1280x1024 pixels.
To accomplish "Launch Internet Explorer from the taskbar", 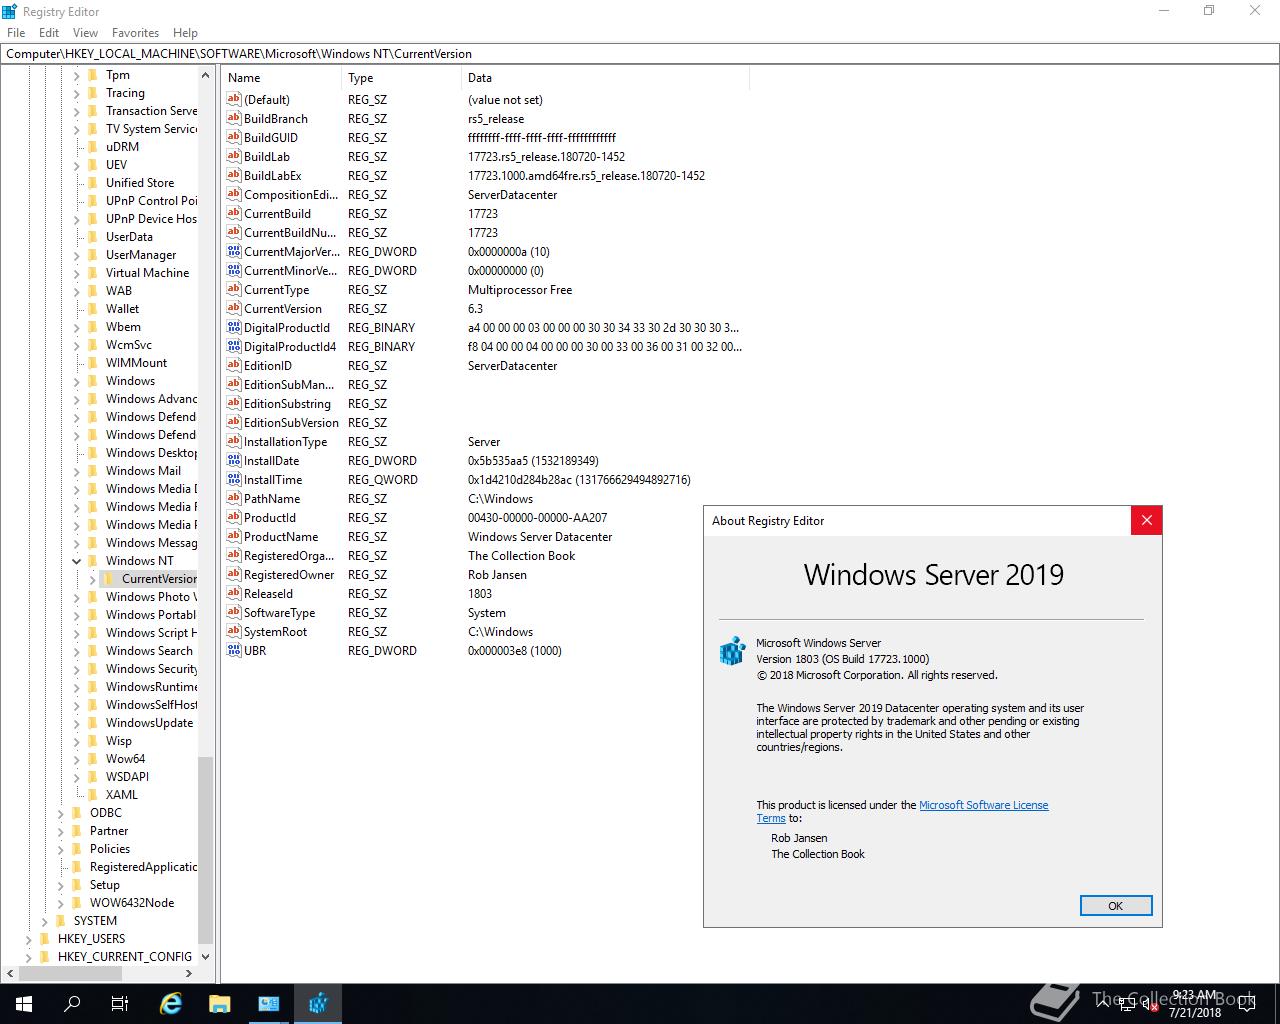I will point(171,1004).
